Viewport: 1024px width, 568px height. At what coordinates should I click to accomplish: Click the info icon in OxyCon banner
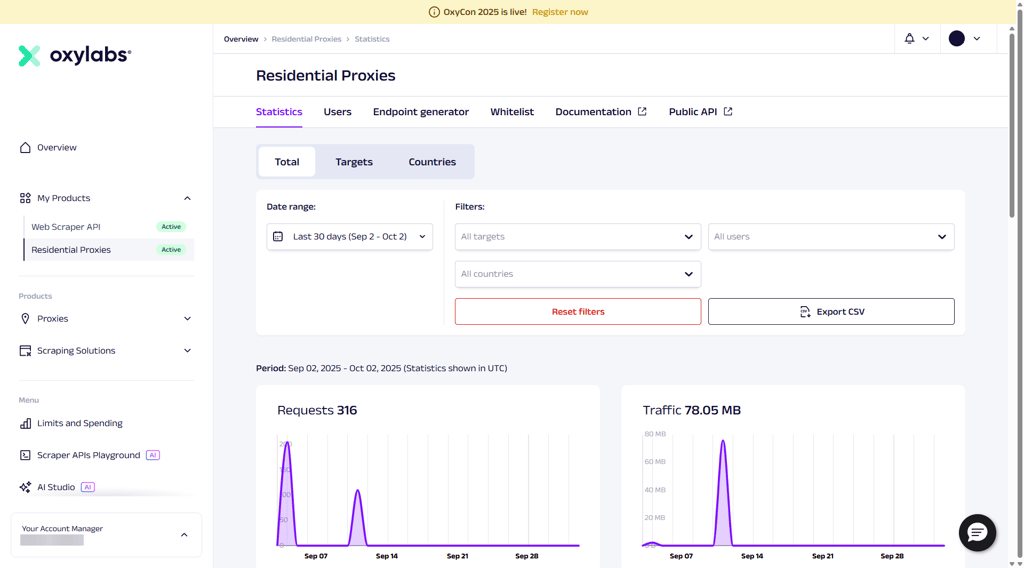click(x=434, y=12)
